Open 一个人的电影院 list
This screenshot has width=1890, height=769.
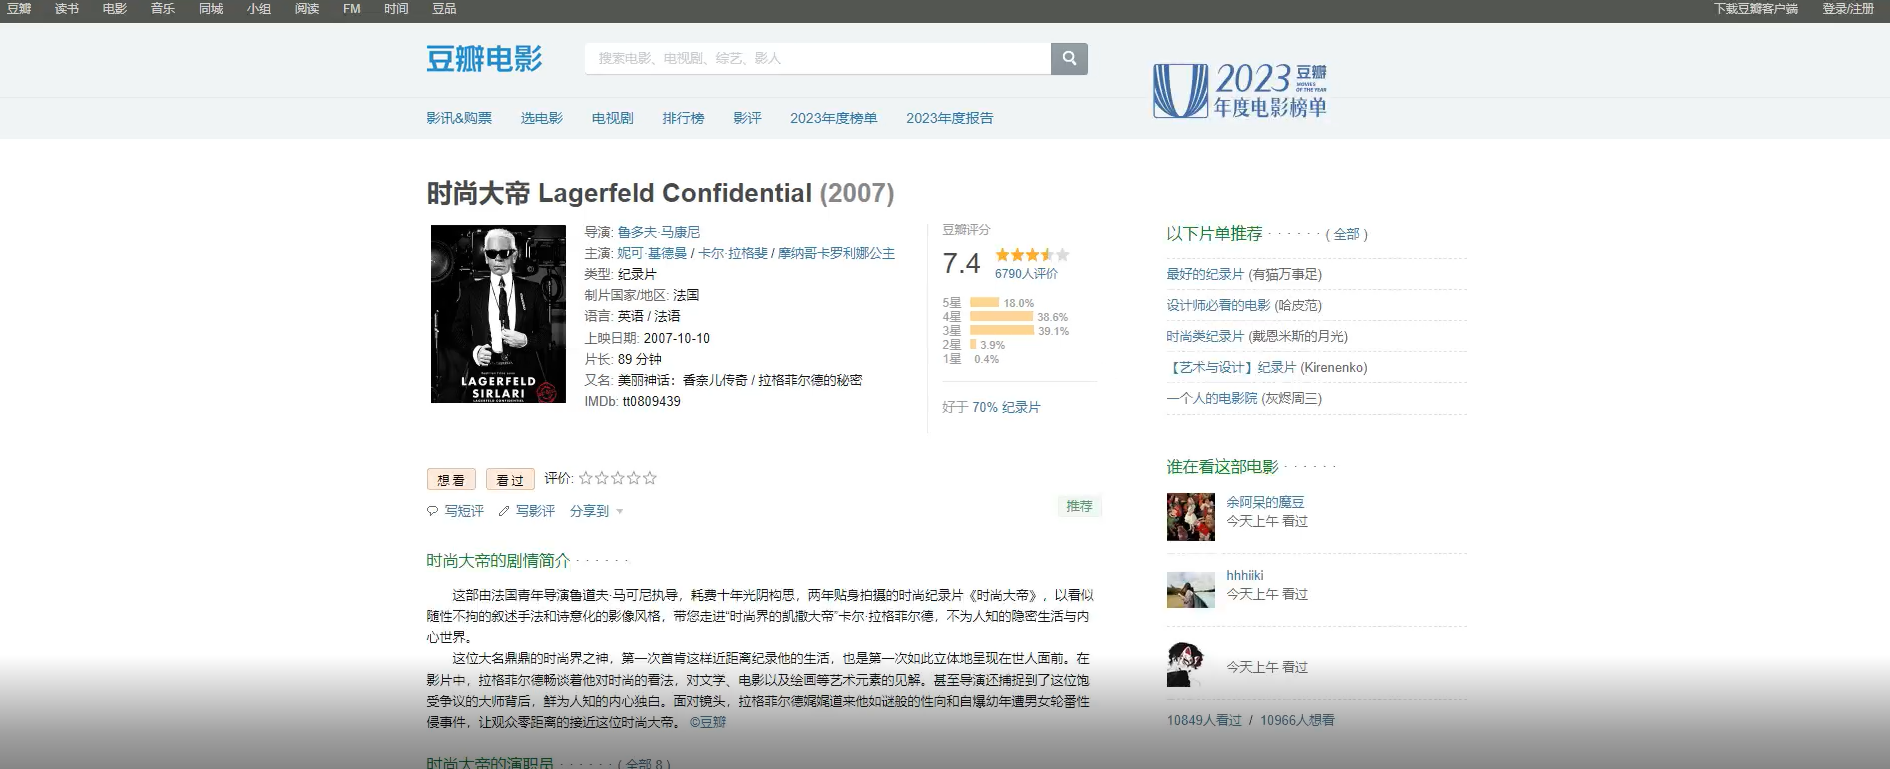pos(1212,398)
